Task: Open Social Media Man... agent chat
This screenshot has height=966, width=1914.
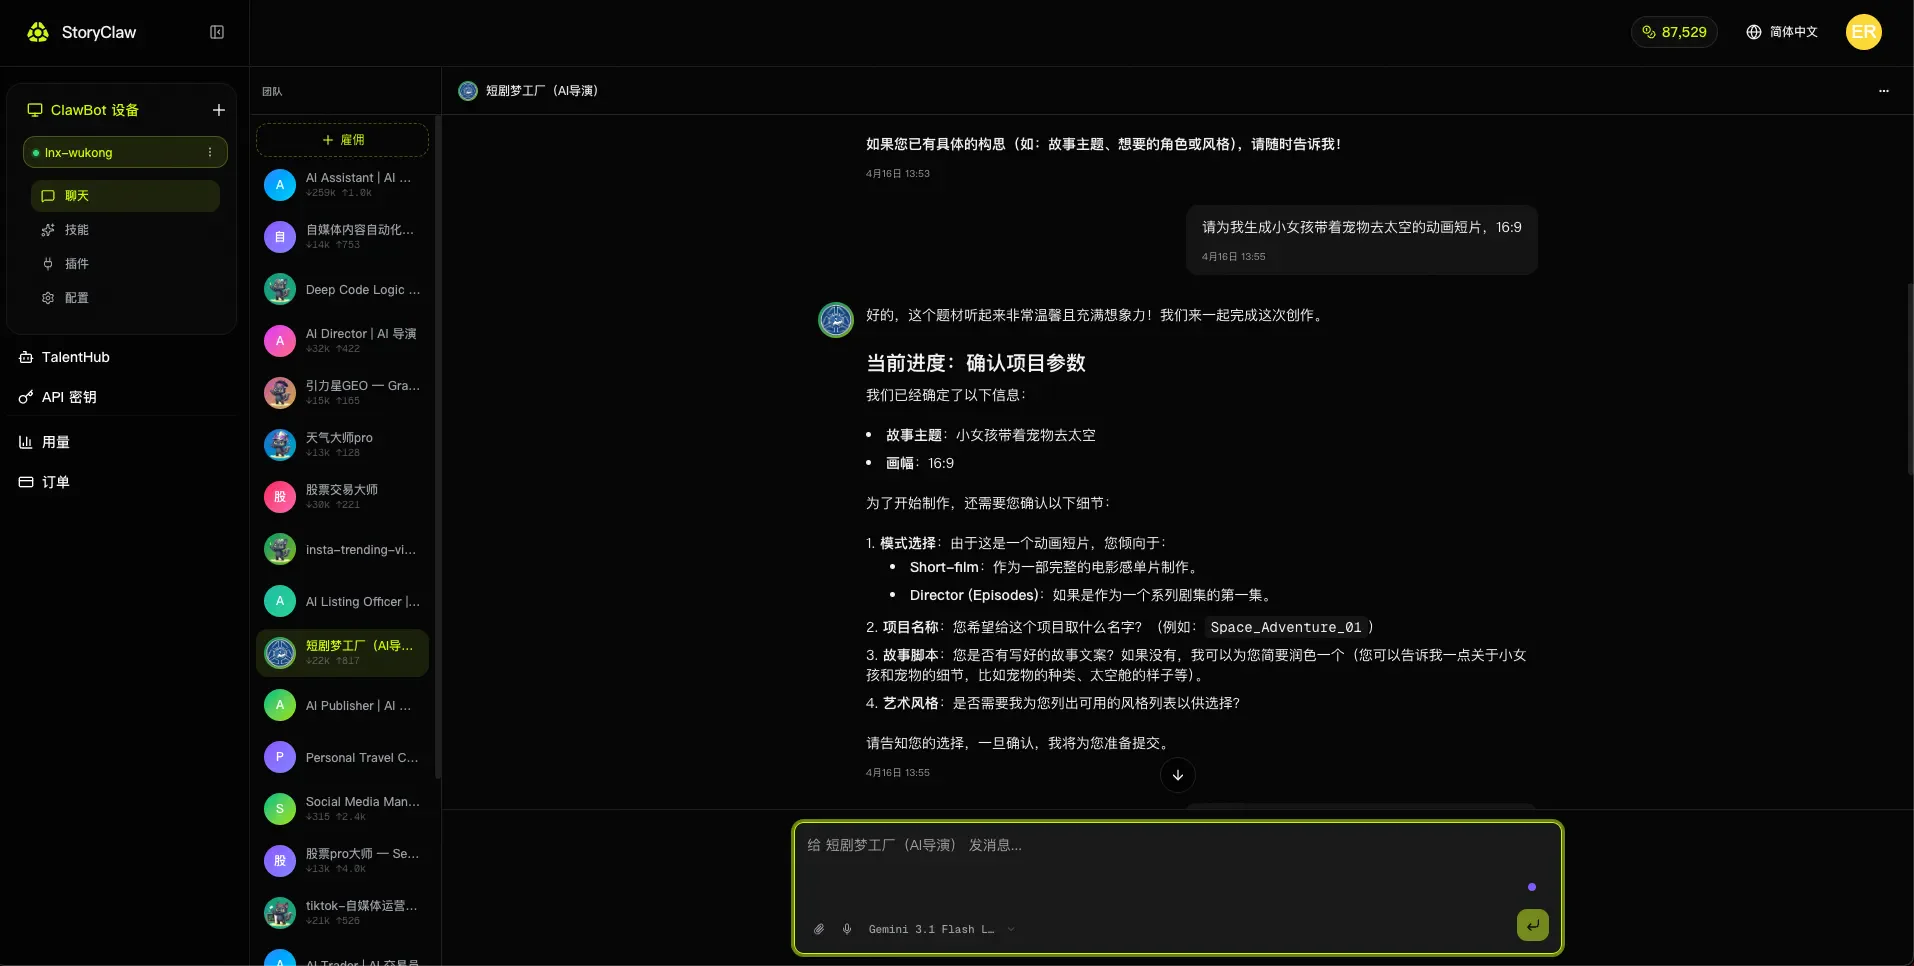Action: [342, 809]
